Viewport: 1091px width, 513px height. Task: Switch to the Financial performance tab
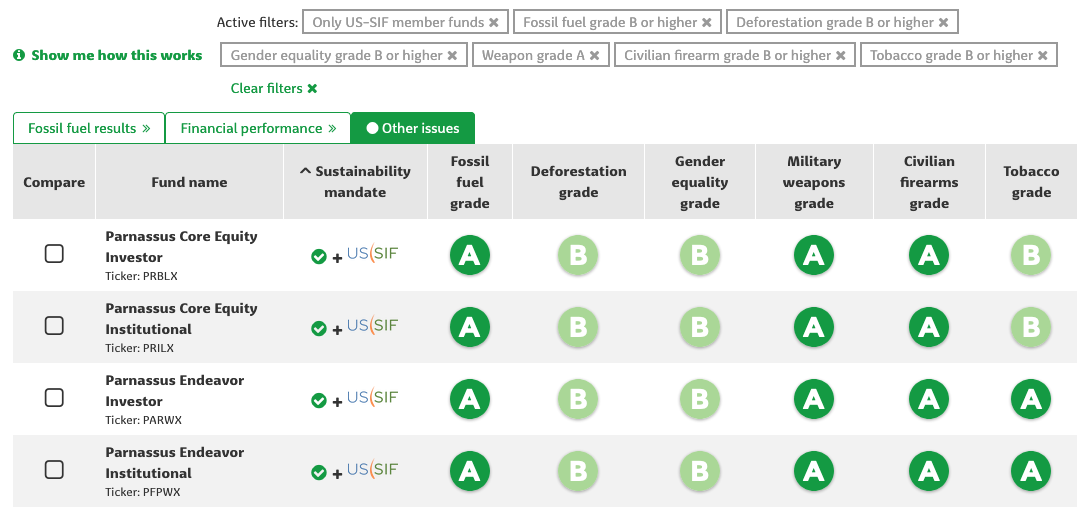[x=258, y=128]
